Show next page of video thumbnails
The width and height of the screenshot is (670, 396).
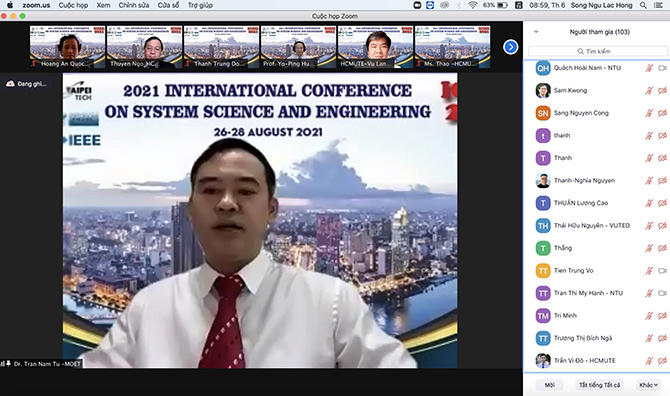click(511, 47)
